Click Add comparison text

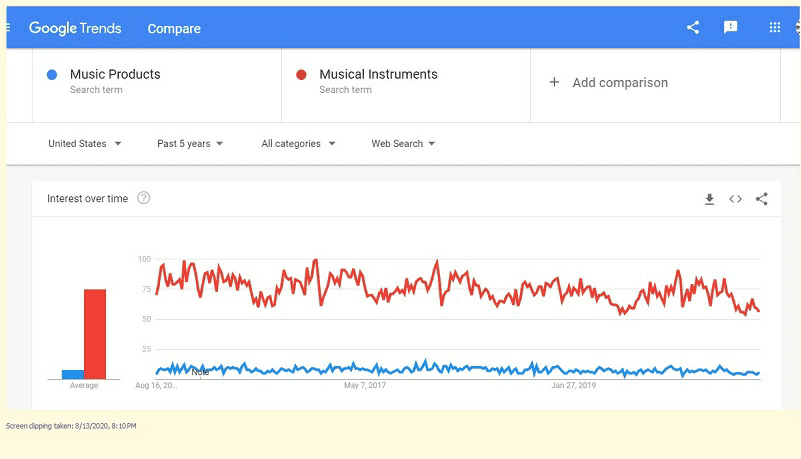point(620,83)
